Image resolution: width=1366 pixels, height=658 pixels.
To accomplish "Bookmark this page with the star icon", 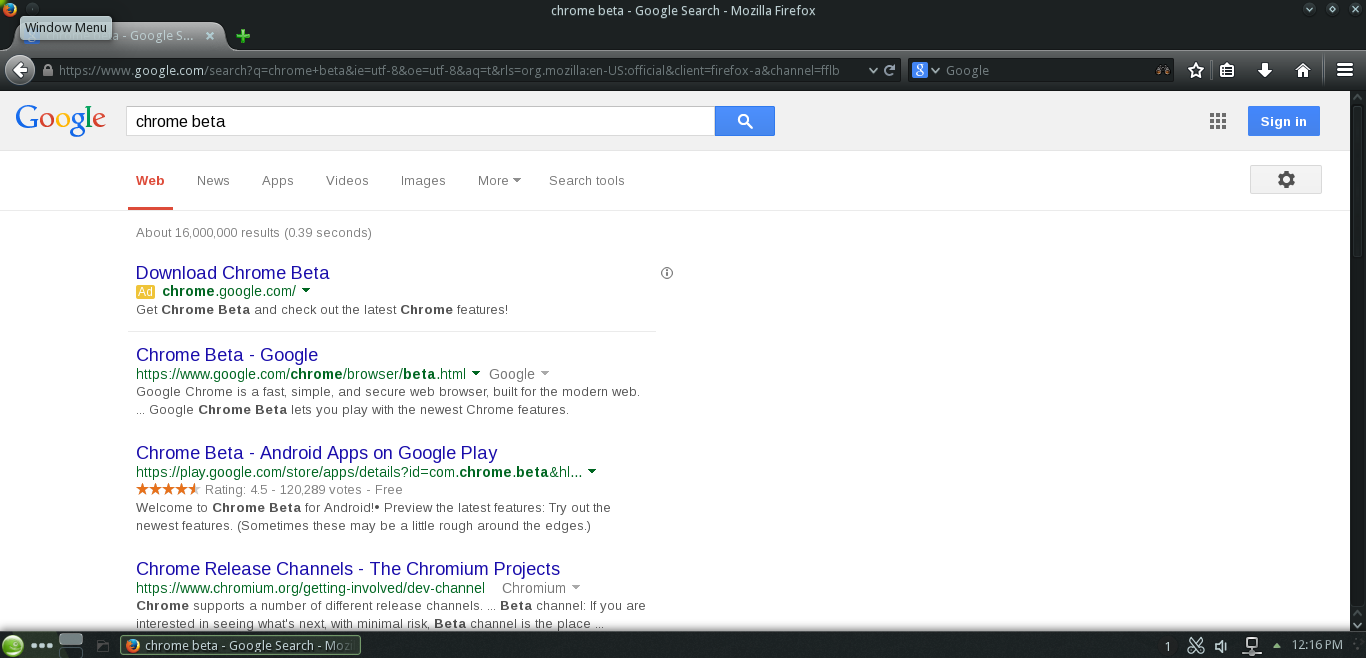I will pyautogui.click(x=1196, y=70).
